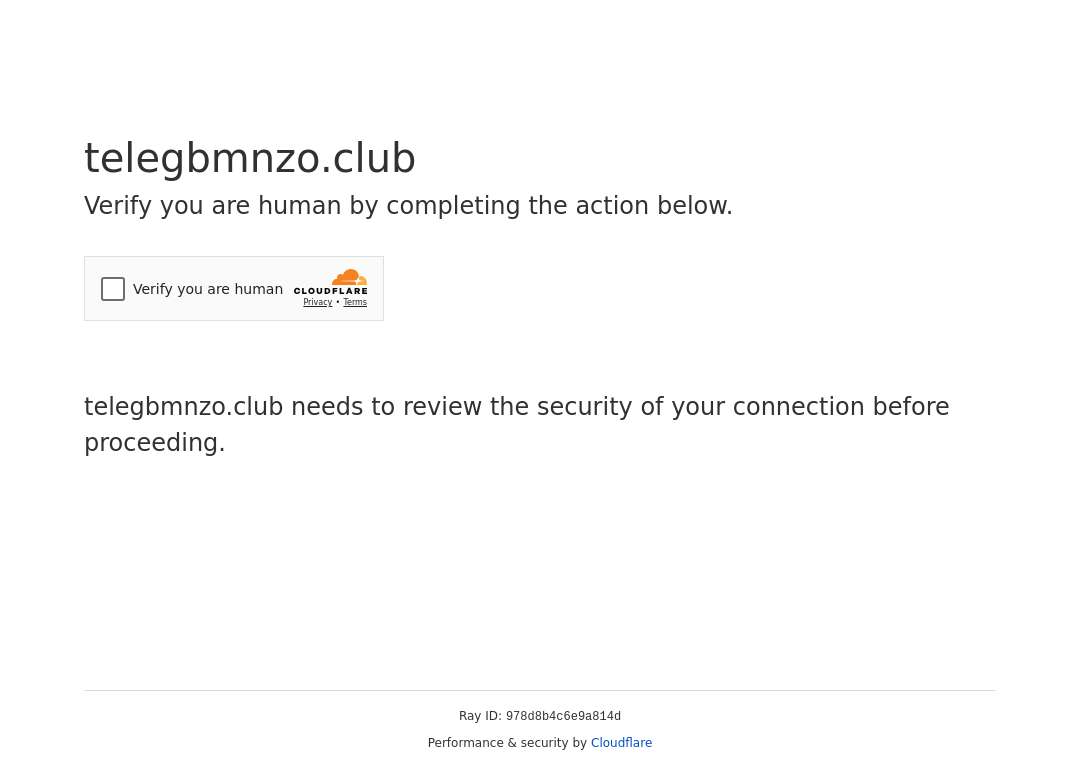Click the 'Ray ID:' label text
1080x768 pixels.
tap(480, 716)
